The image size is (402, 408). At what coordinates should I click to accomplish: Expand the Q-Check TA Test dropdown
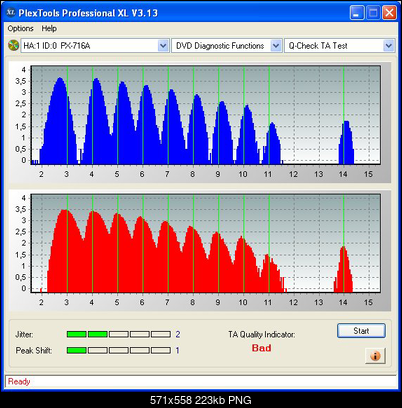tap(389, 46)
